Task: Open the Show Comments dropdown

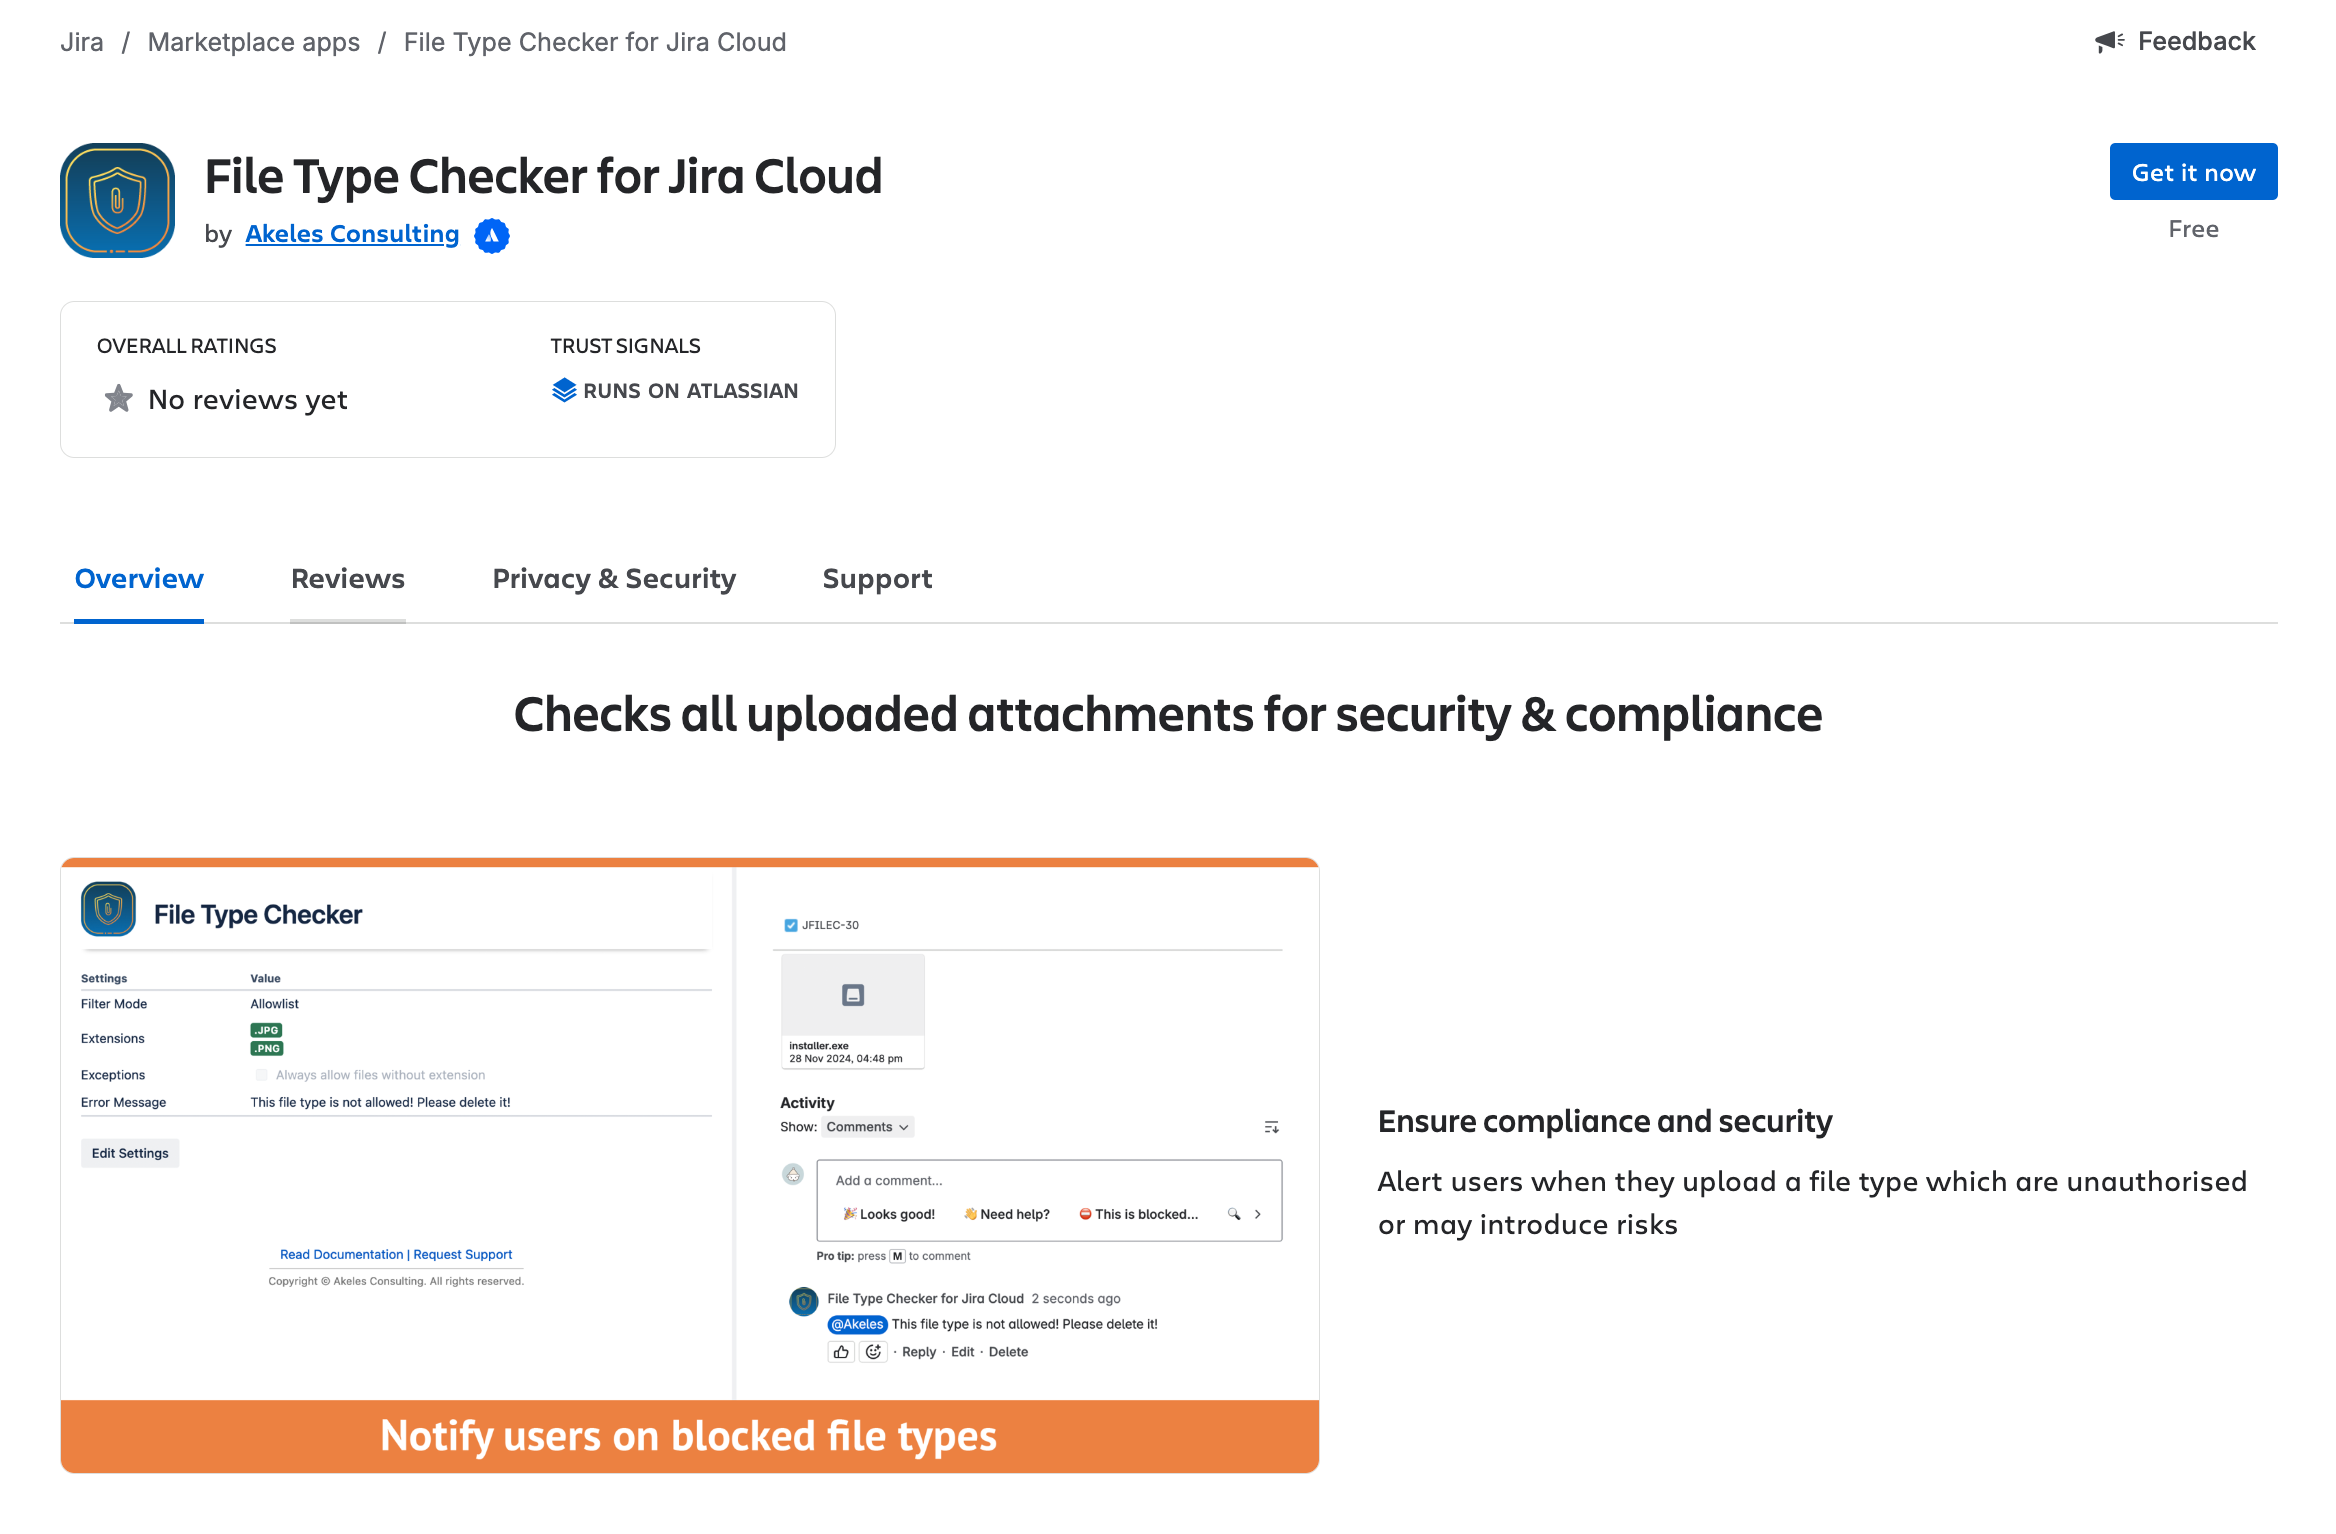Action: pos(866,1126)
